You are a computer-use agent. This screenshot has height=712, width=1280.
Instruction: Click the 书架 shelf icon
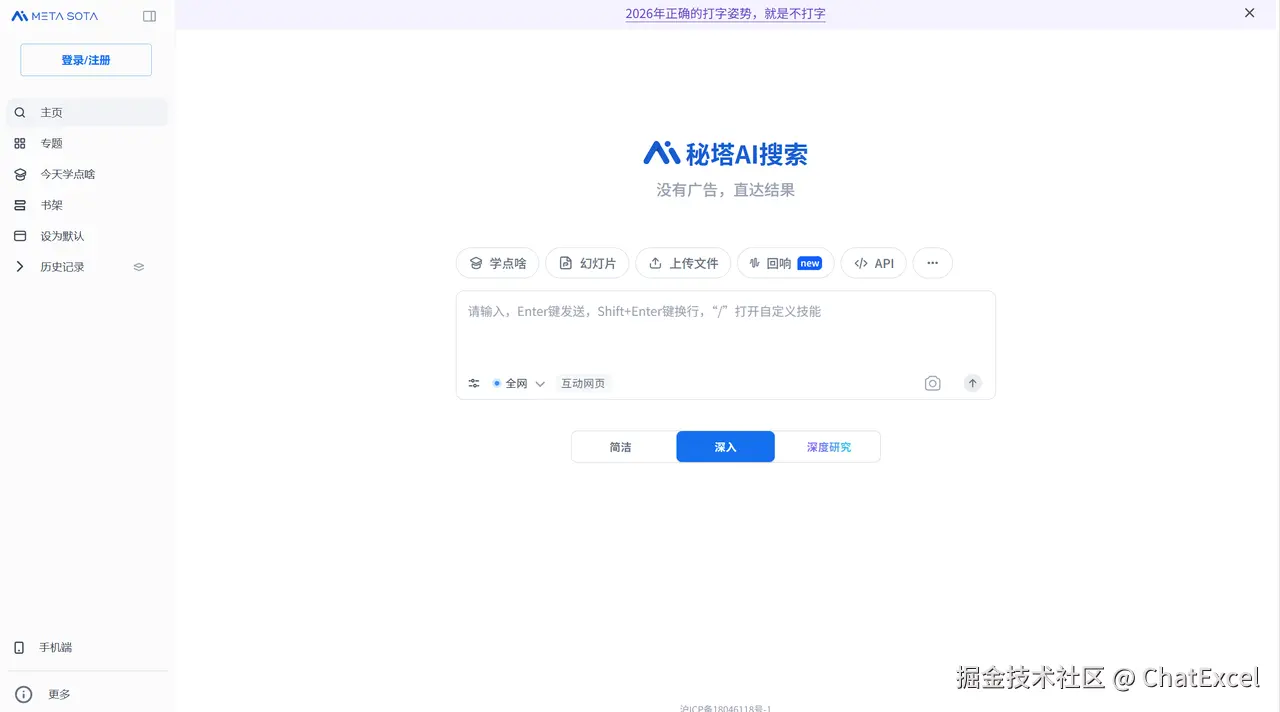(20, 205)
